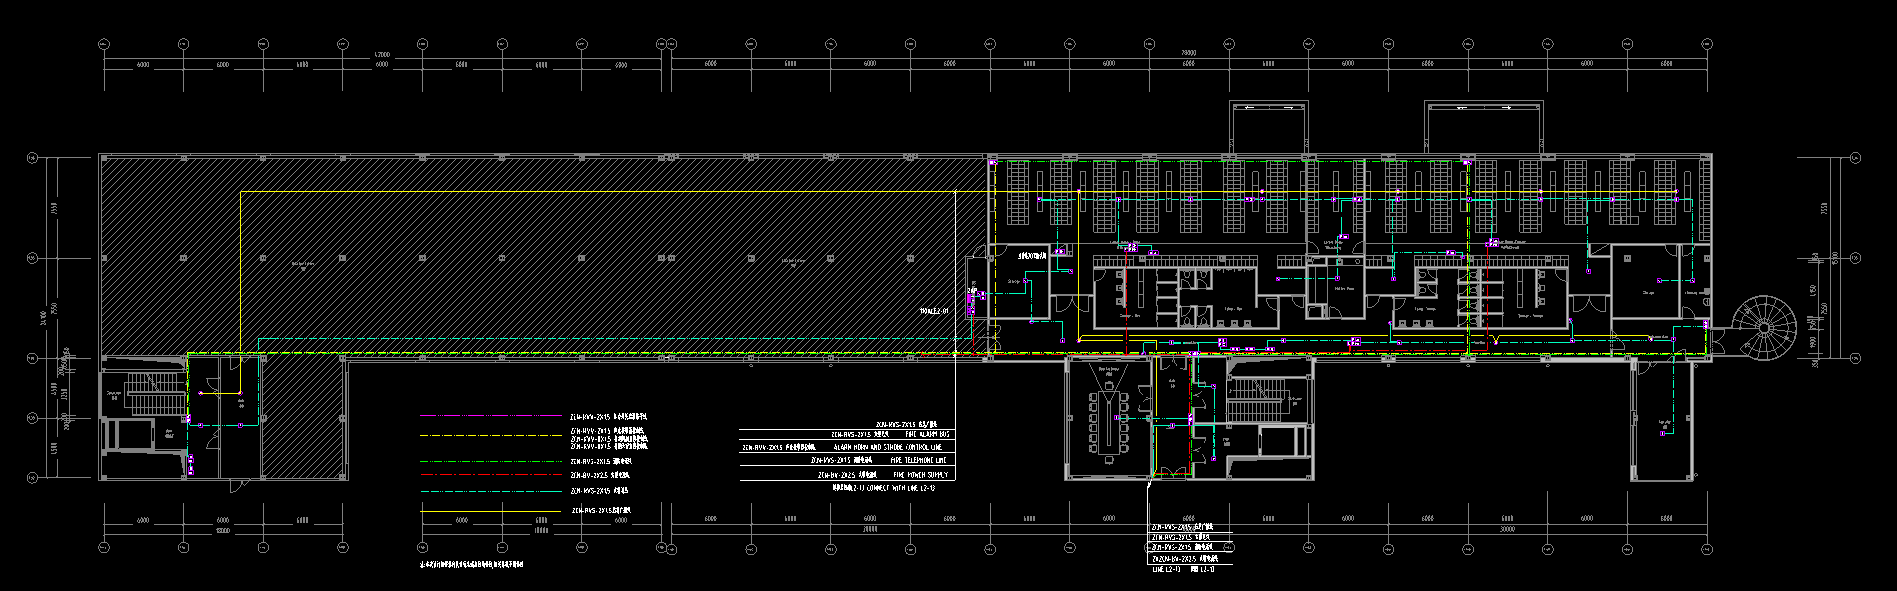
Task: Click the magenta legend line sample
Action: point(490,415)
